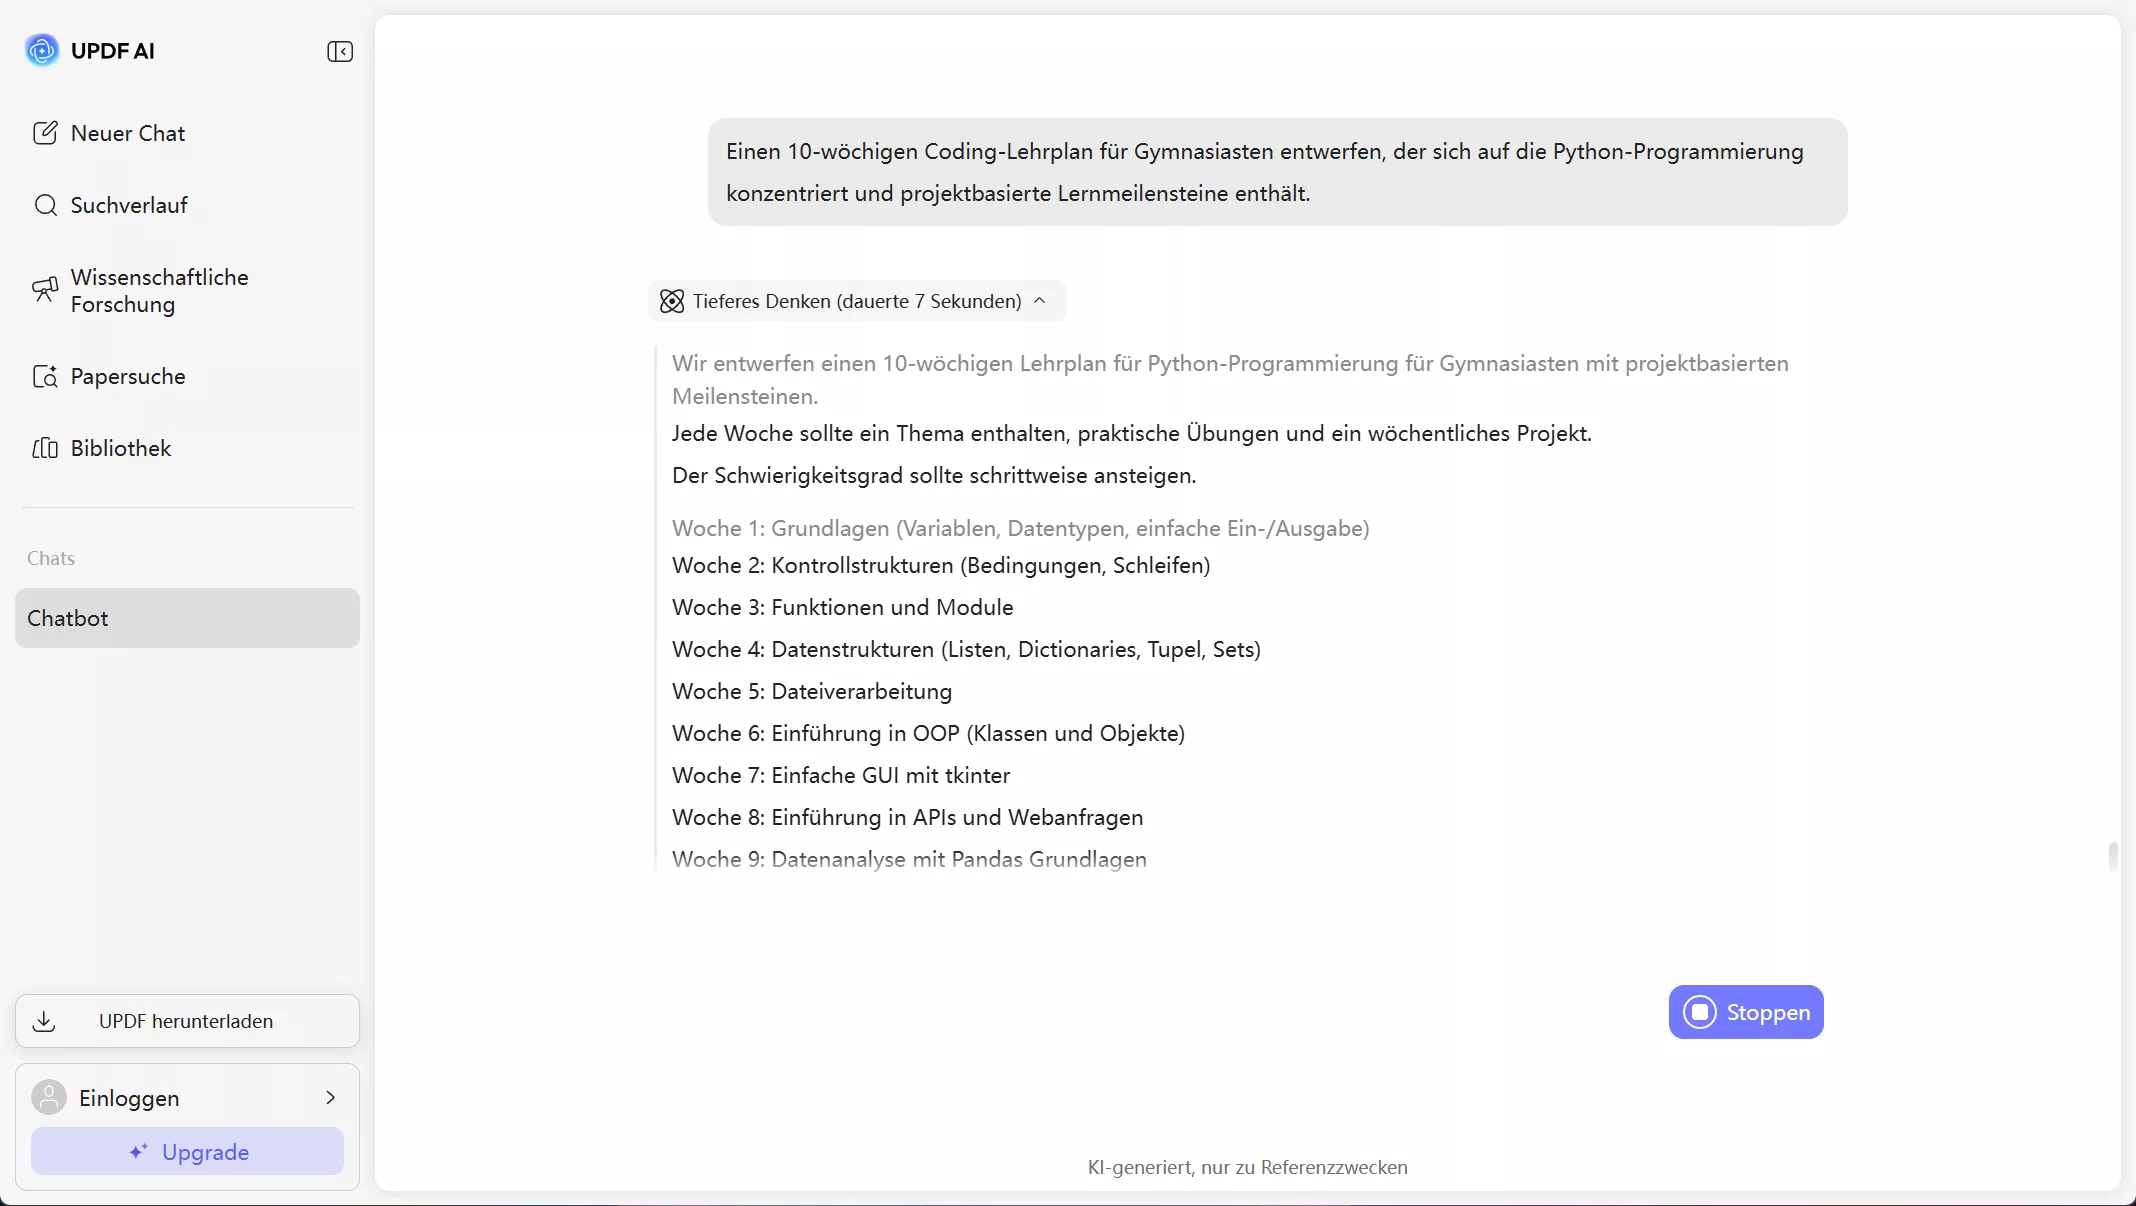Open the Papersuche menu entry
Image resolution: width=2136 pixels, height=1206 pixels.
[128, 376]
